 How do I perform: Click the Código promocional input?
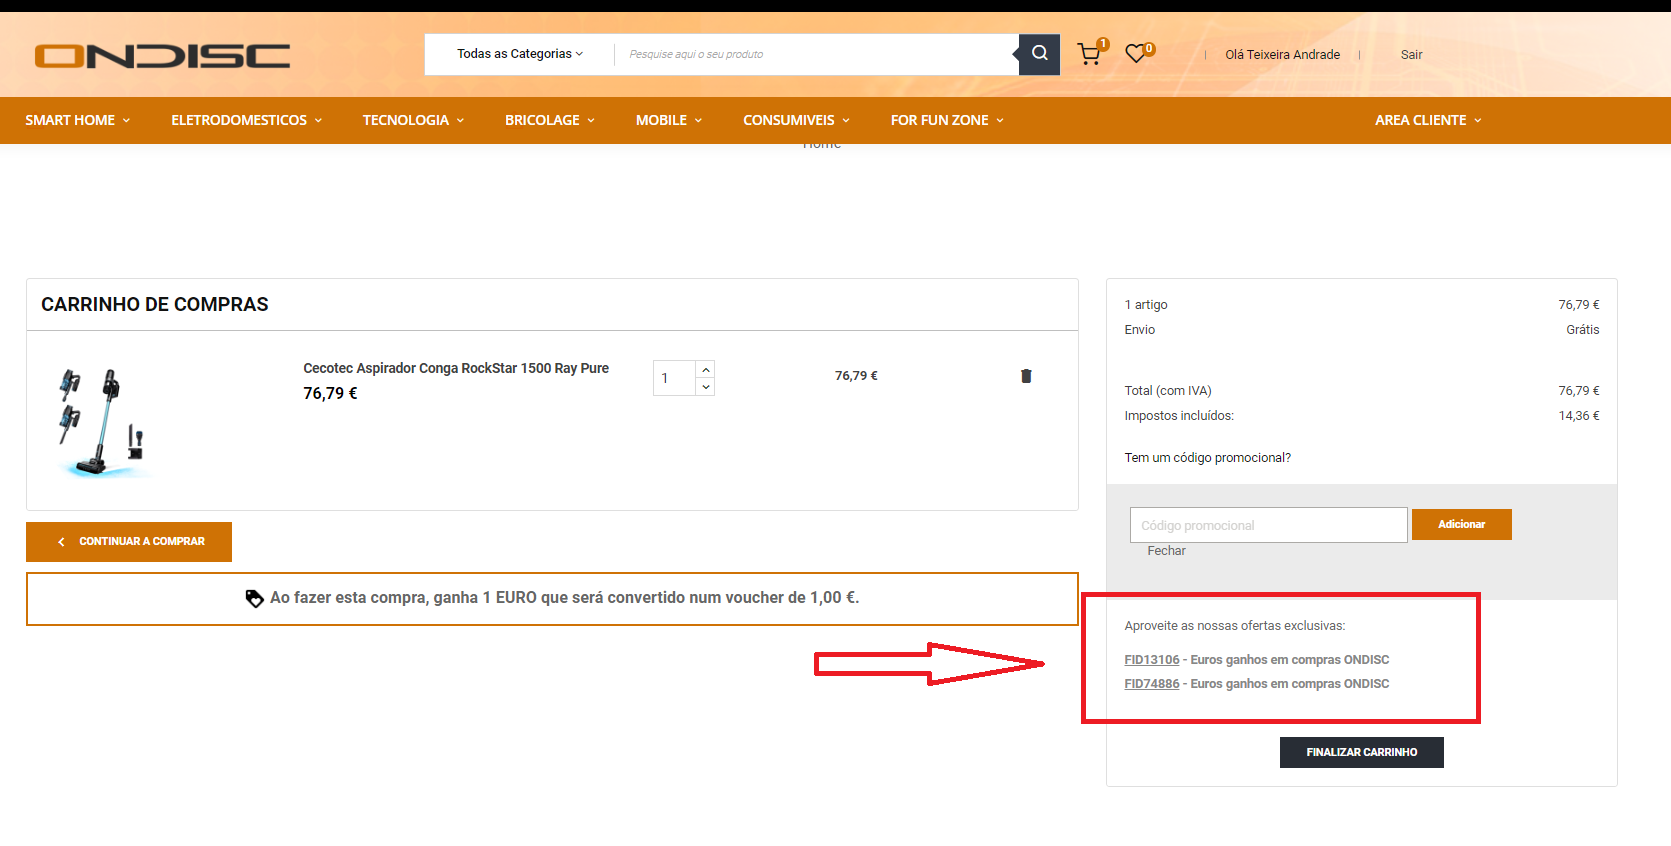pos(1268,525)
